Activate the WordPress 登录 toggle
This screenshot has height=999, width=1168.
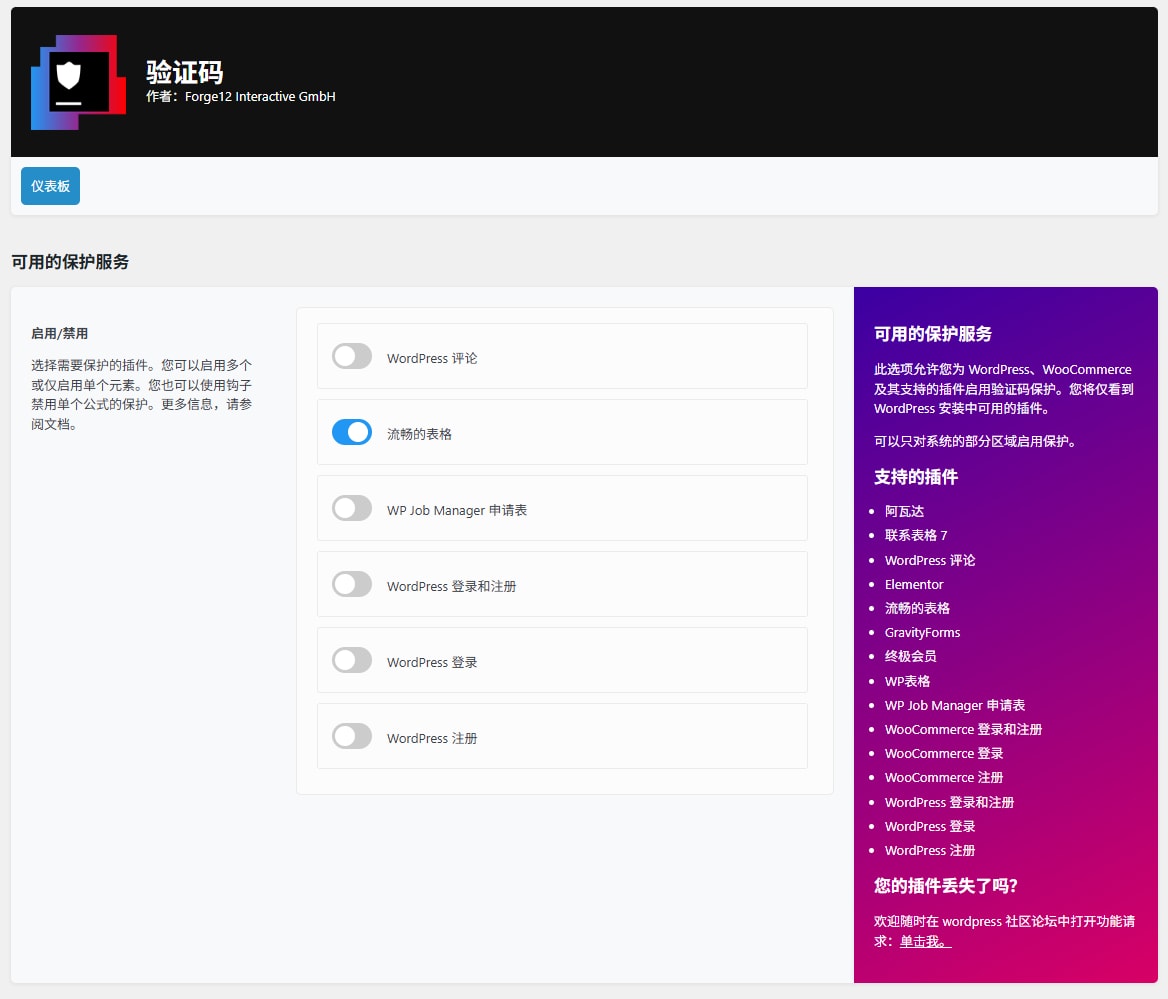(x=351, y=660)
